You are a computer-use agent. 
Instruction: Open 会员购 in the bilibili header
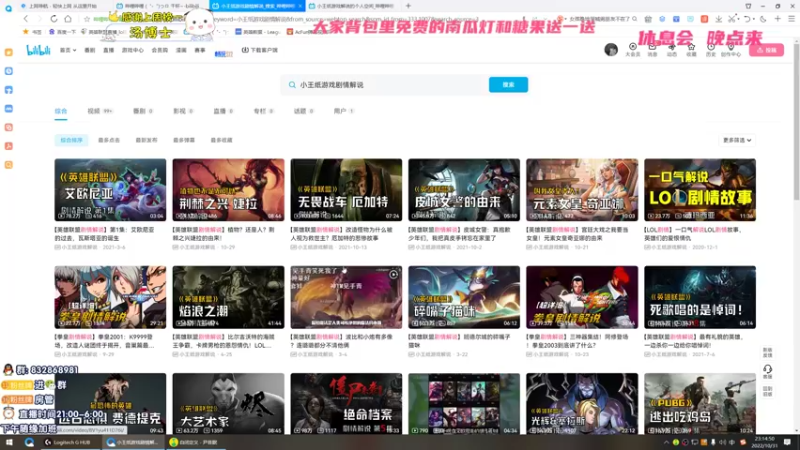tap(160, 50)
